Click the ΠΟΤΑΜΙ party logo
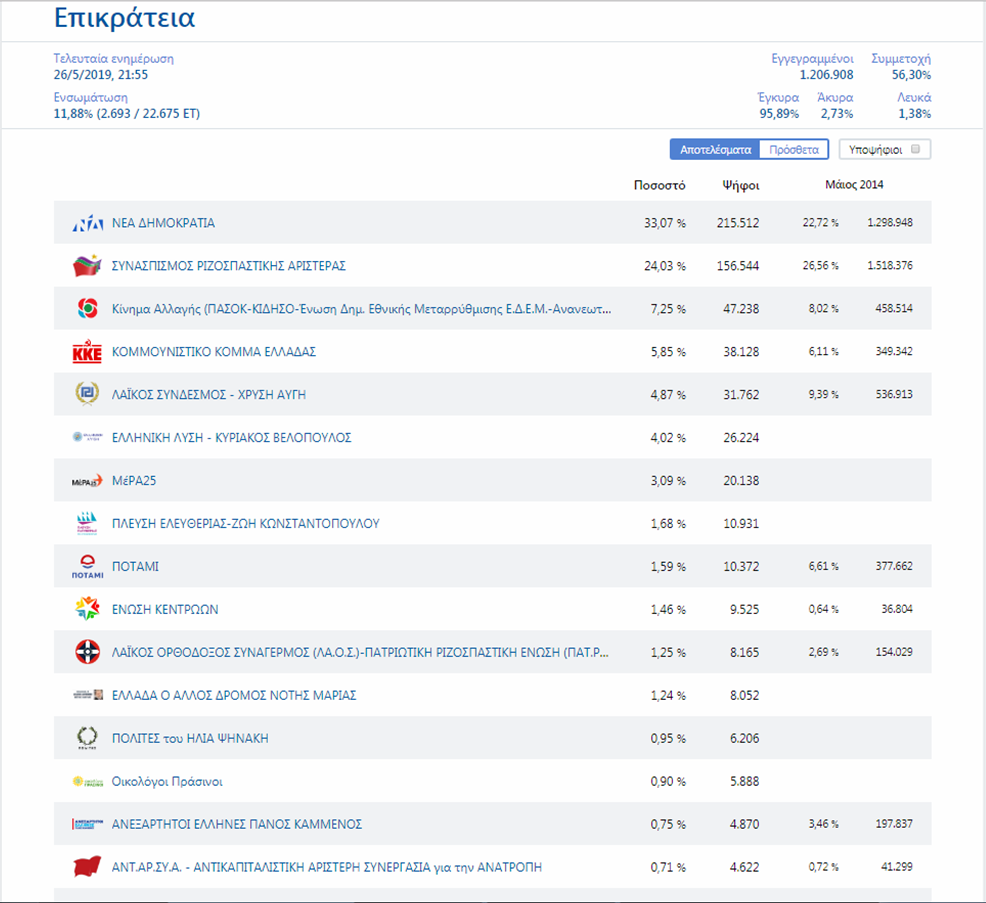This screenshot has width=986, height=903. click(x=87, y=567)
